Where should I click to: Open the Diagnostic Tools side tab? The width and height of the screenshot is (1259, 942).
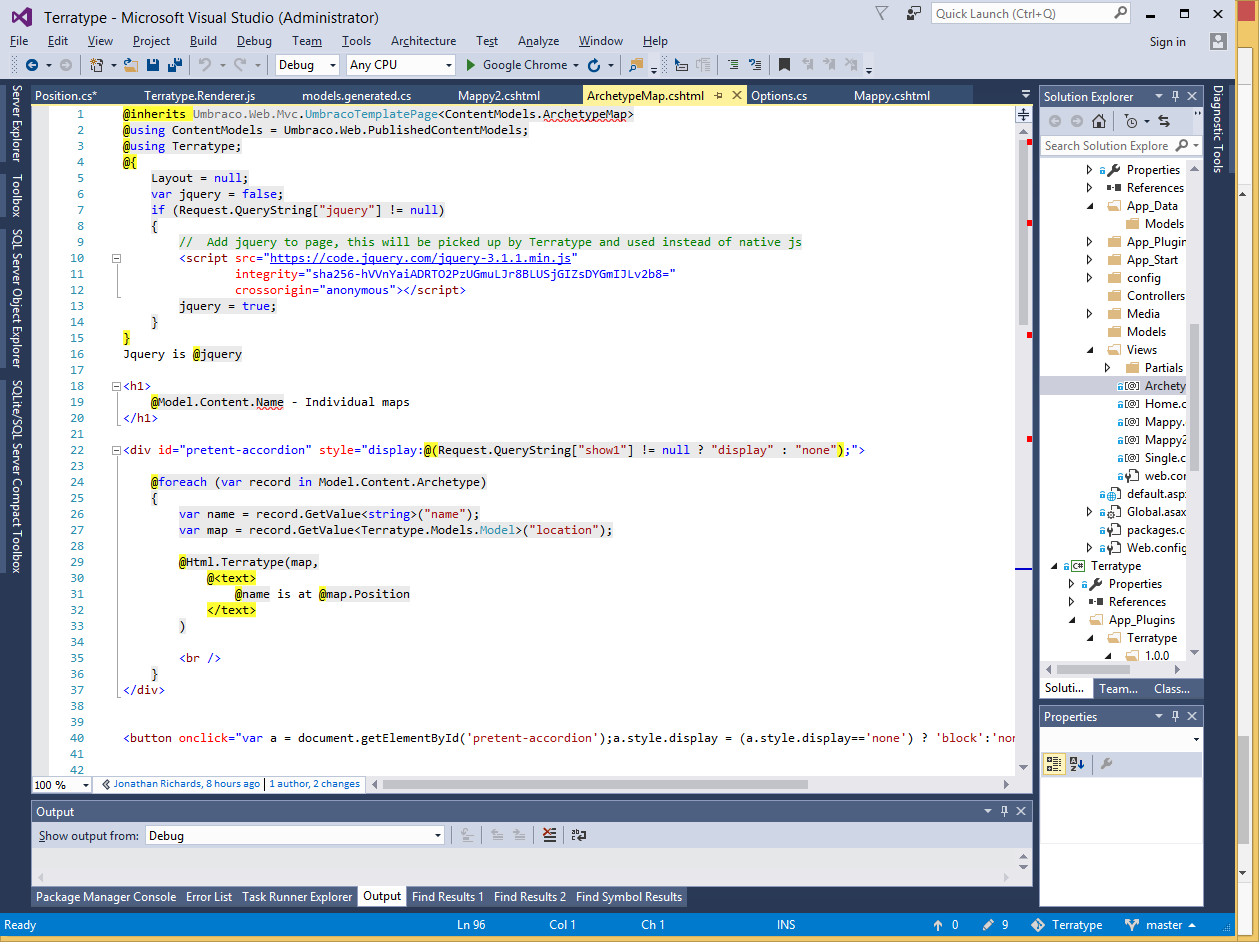click(1217, 129)
